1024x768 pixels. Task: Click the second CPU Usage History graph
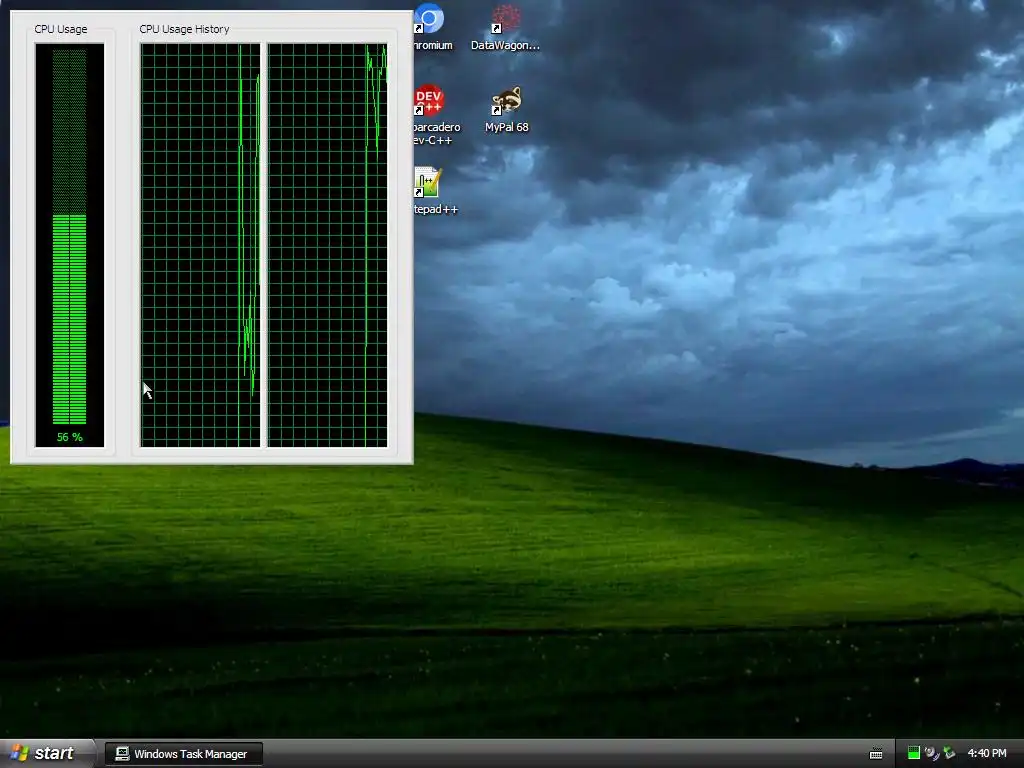[327, 246]
